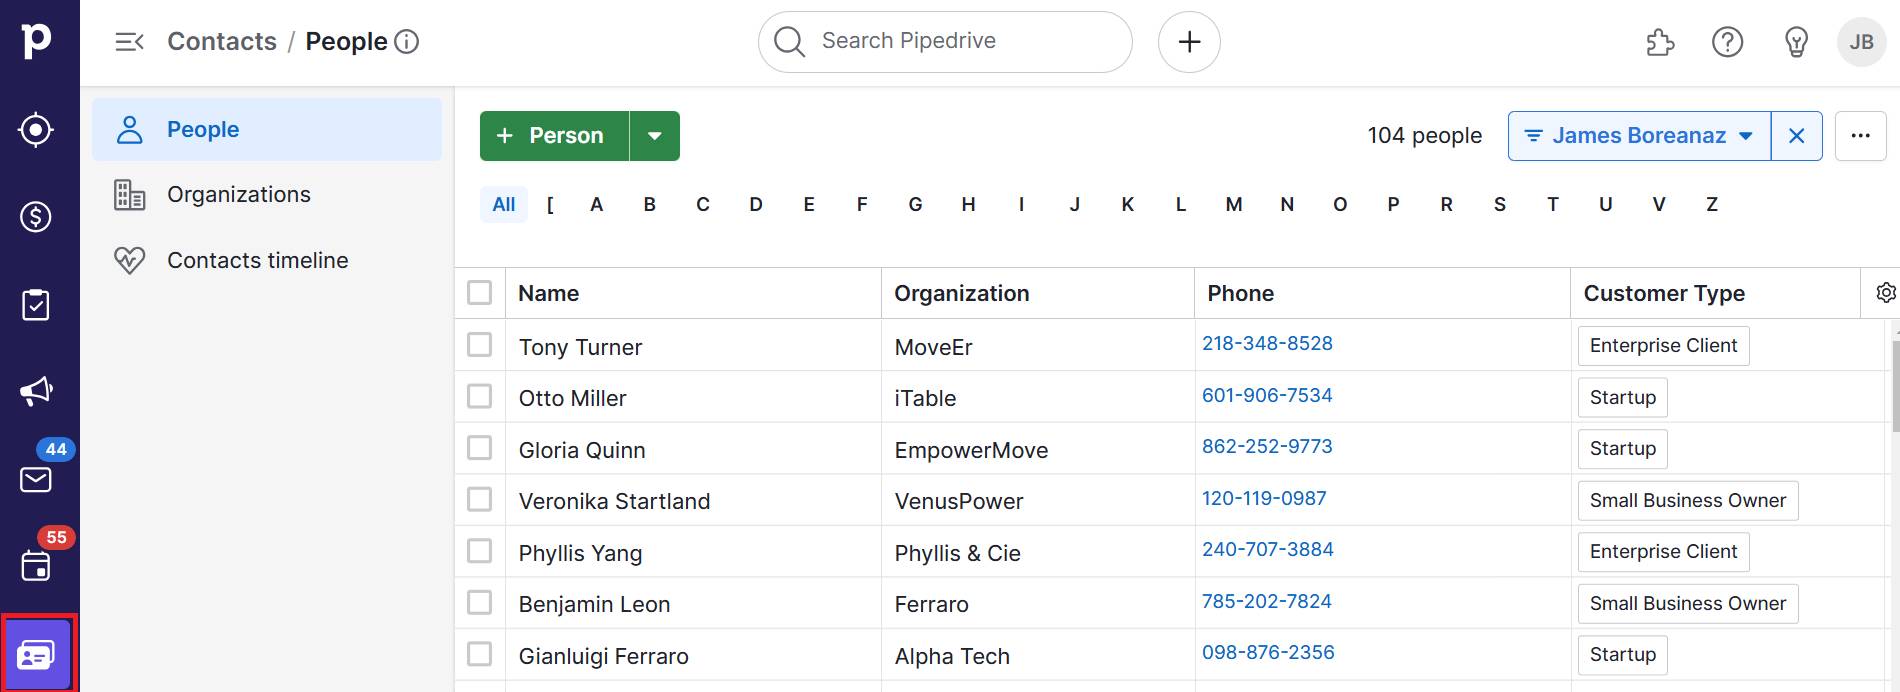Open Deals from the dollar icon
The image size is (1900, 692).
(x=36, y=217)
